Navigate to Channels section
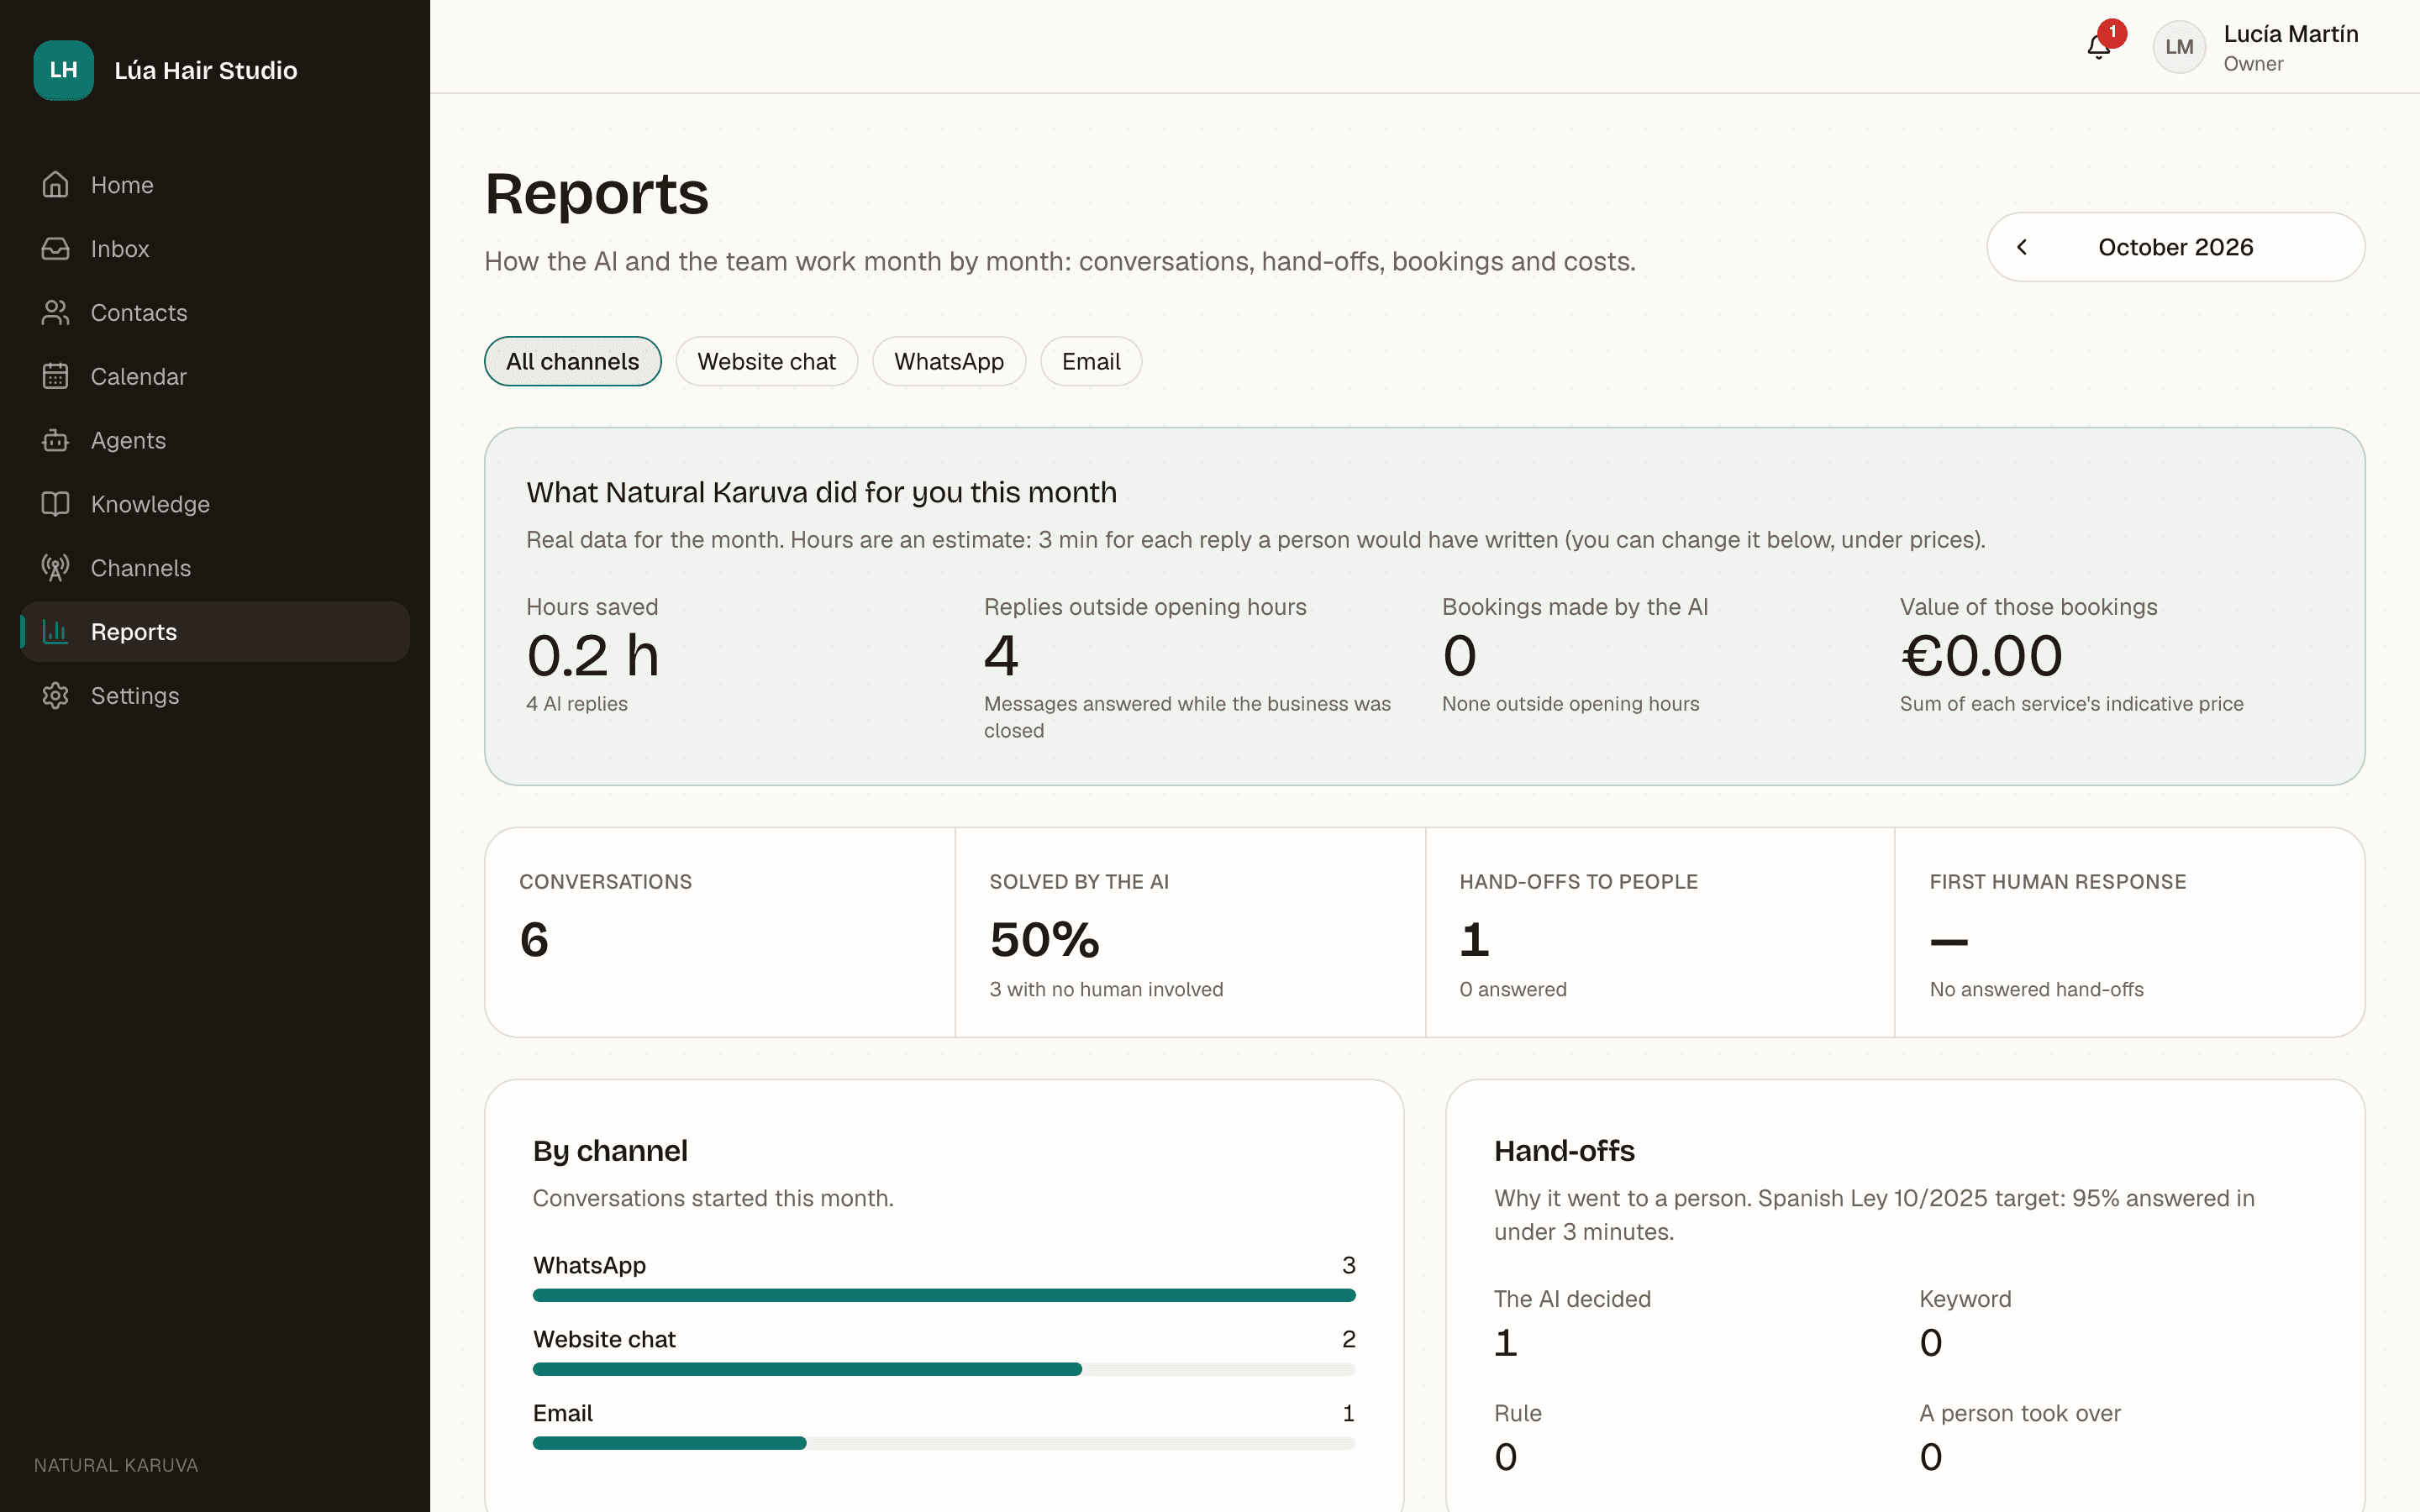Viewport: 2420px width, 1512px height. pos(214,568)
